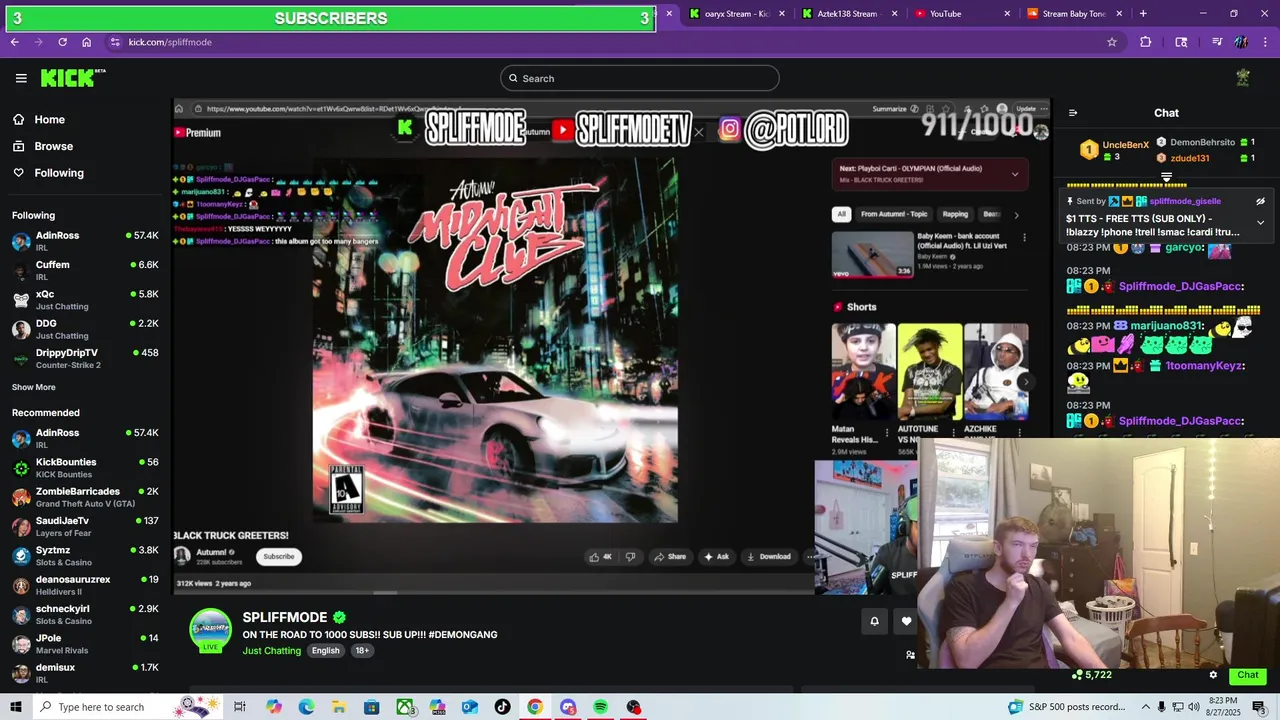Collapse the chat panel arrow icon
The image size is (1280, 720).
pos(1073,113)
